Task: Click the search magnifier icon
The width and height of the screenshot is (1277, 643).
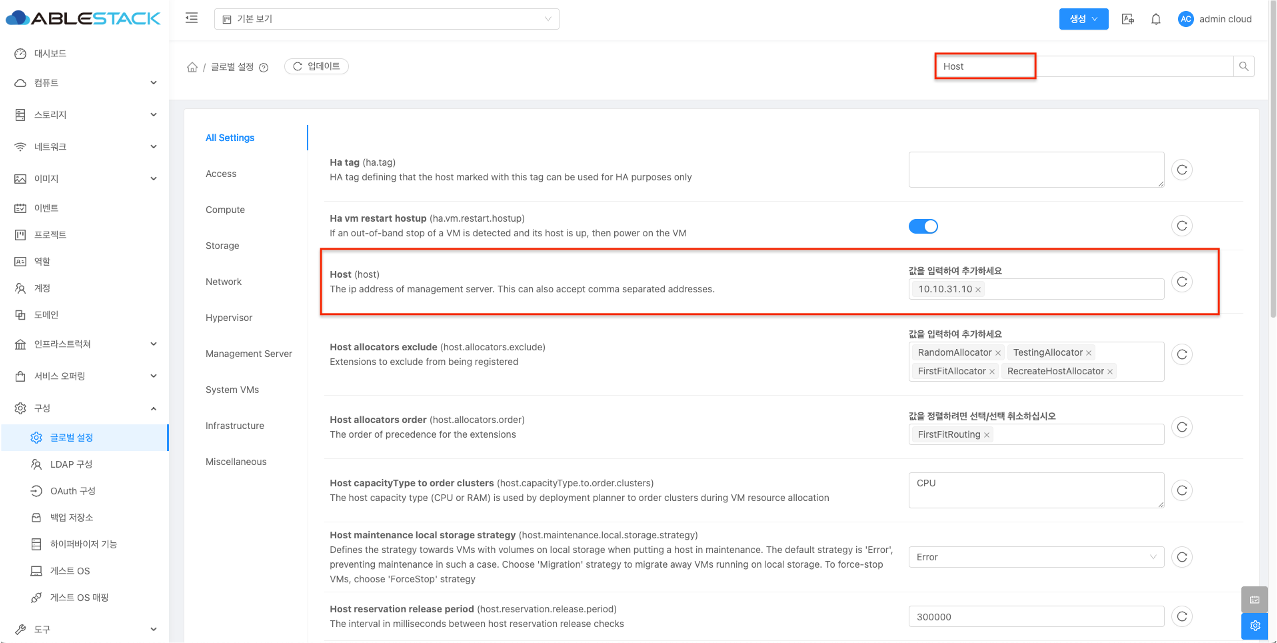Action: [1244, 66]
